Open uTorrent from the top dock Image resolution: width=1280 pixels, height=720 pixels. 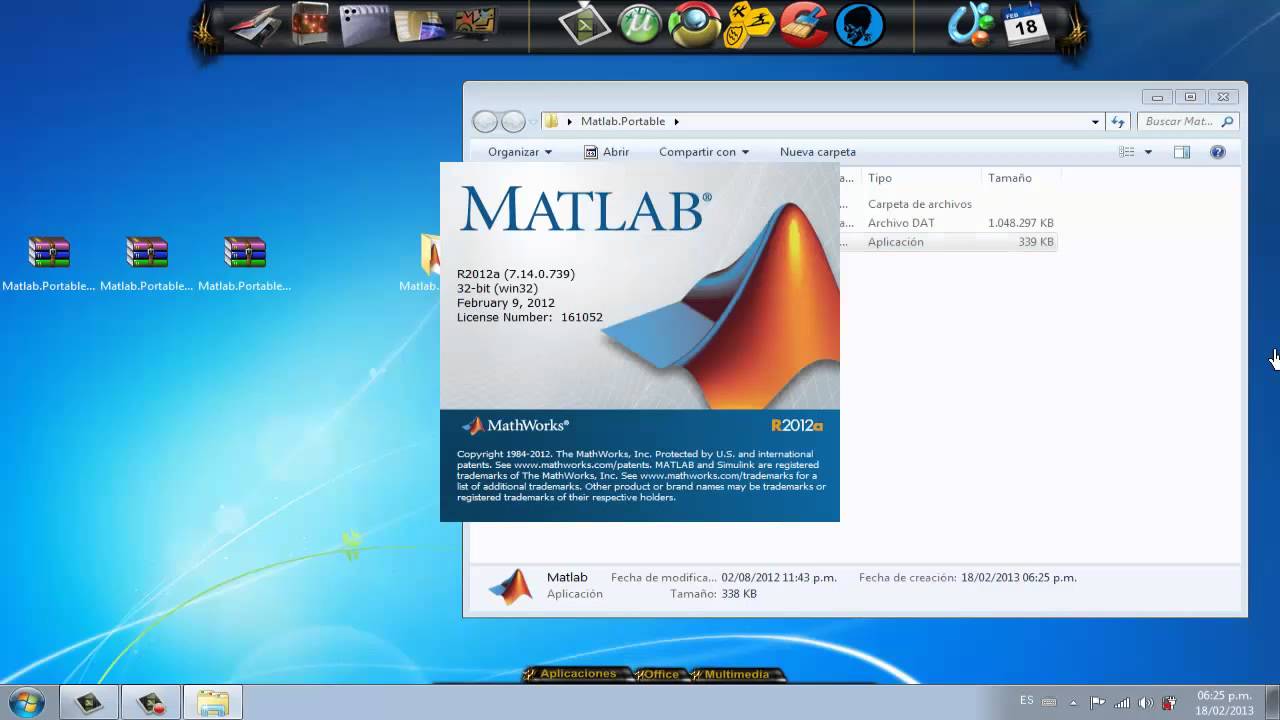coord(641,24)
